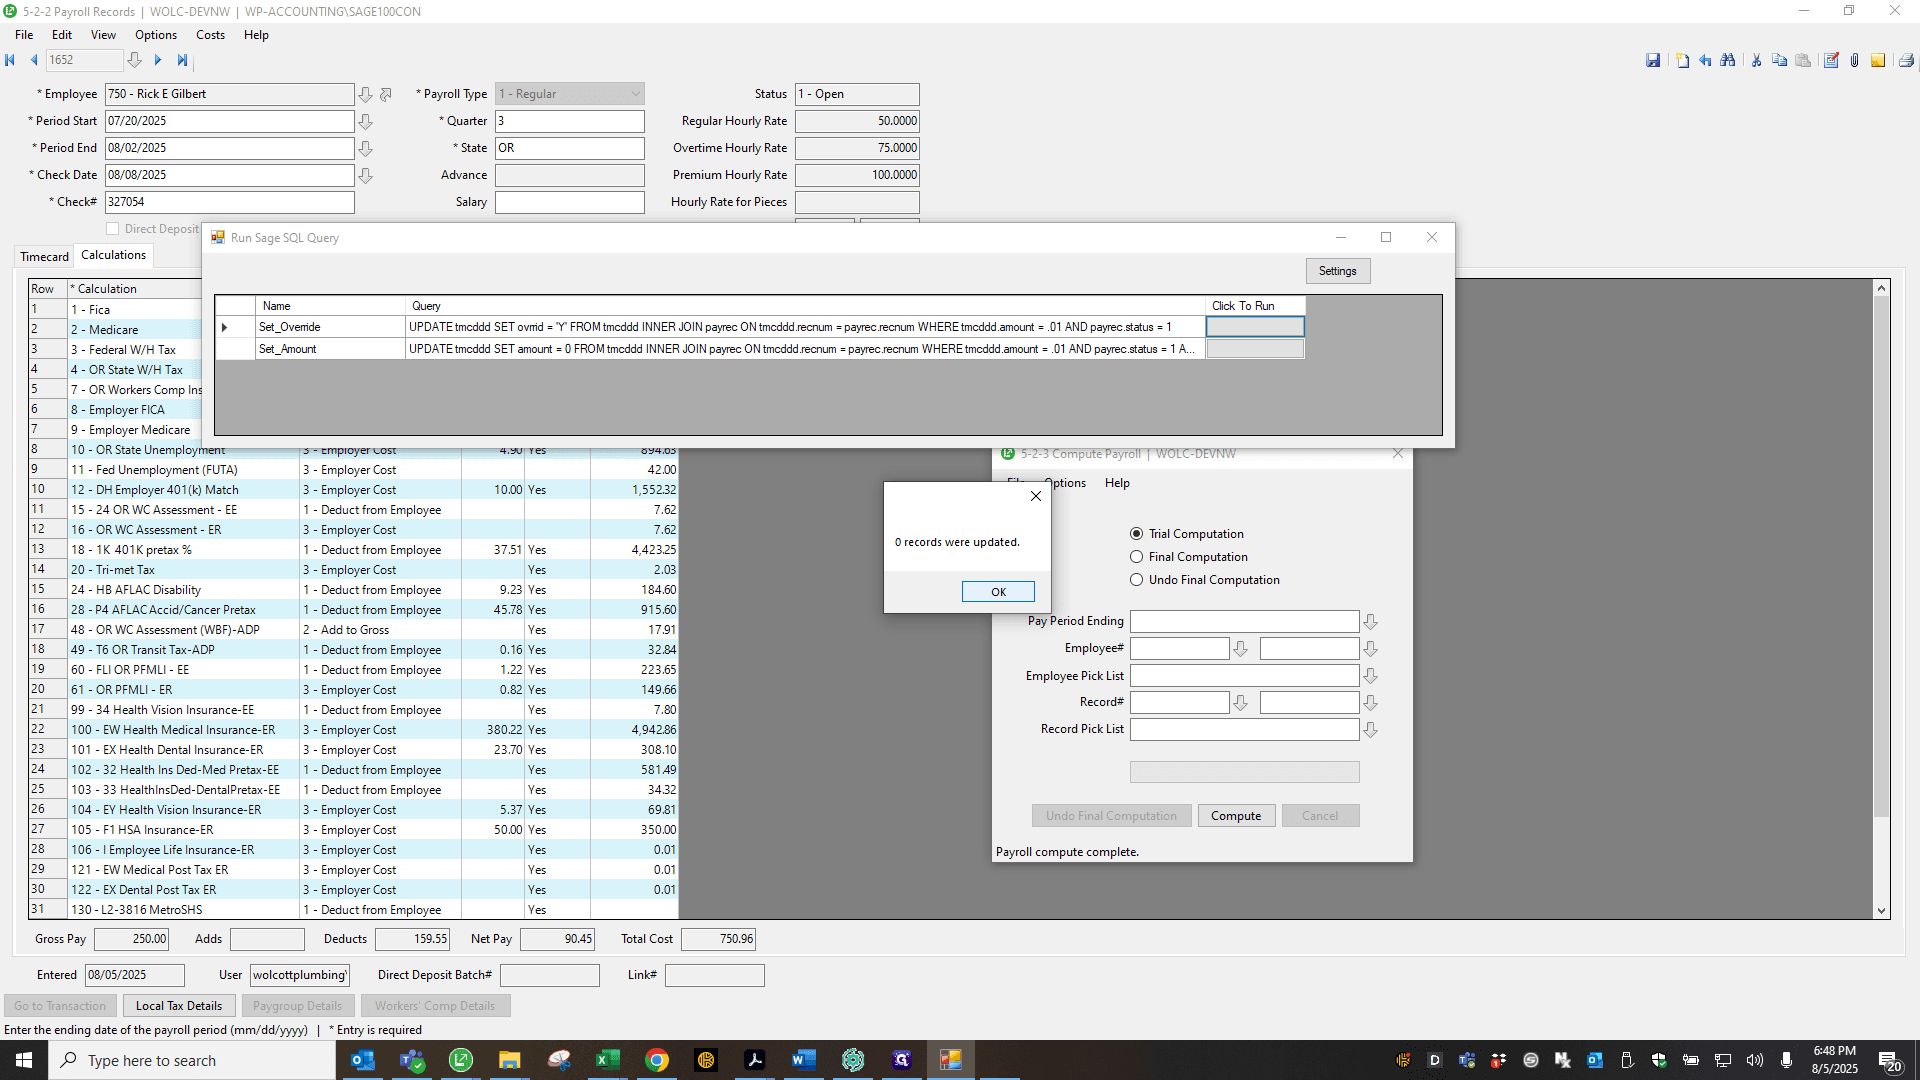This screenshot has height=1080, width=1920.
Task: Open the Employee lookup drop arrow
Action: click(365, 94)
